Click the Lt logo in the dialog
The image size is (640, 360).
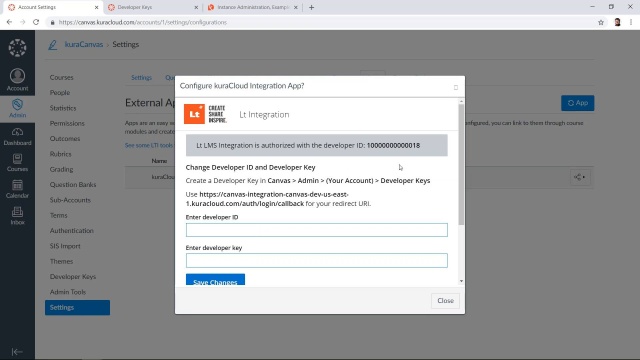pyautogui.click(x=194, y=114)
